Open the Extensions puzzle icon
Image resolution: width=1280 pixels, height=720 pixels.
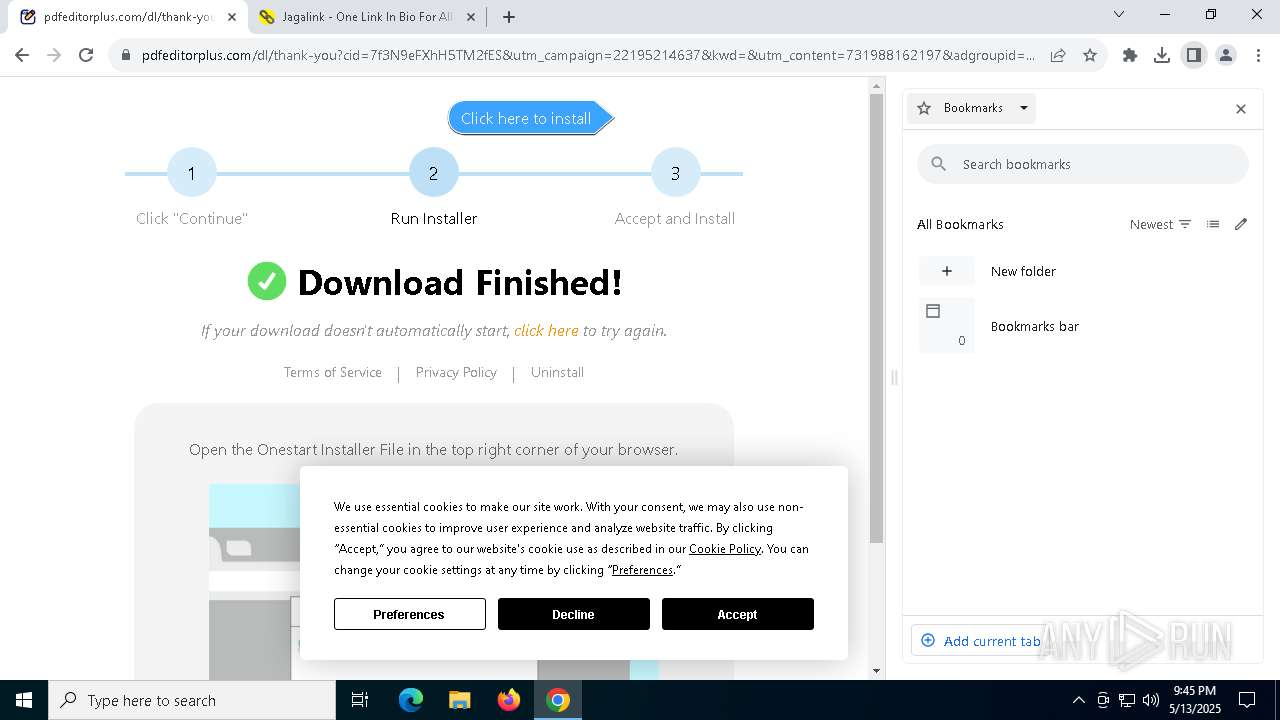pyautogui.click(x=1130, y=55)
